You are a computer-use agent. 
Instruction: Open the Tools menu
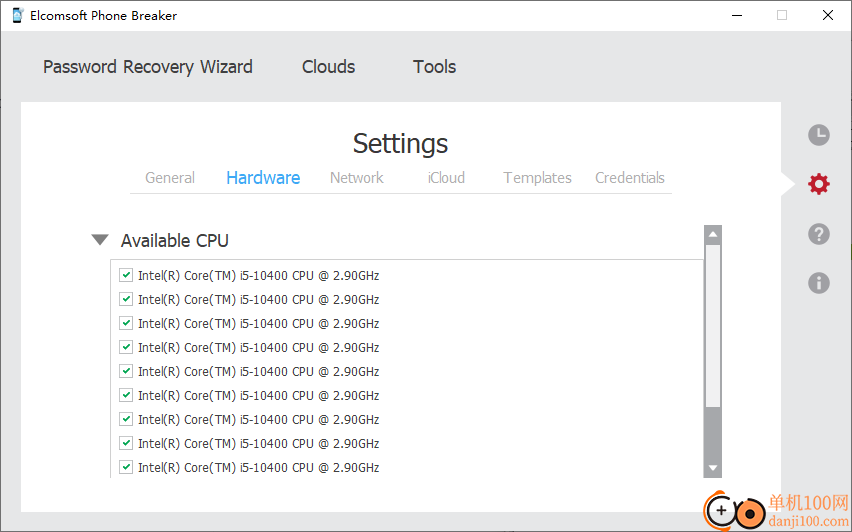(434, 67)
